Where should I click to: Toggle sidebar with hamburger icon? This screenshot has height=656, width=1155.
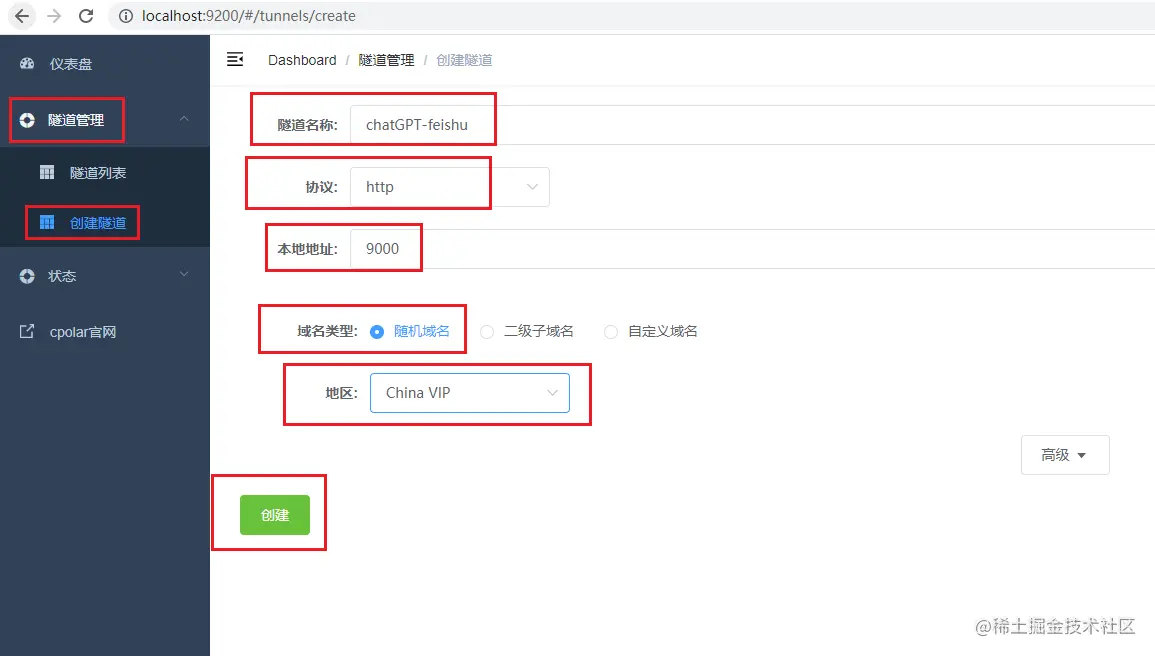(x=235, y=60)
